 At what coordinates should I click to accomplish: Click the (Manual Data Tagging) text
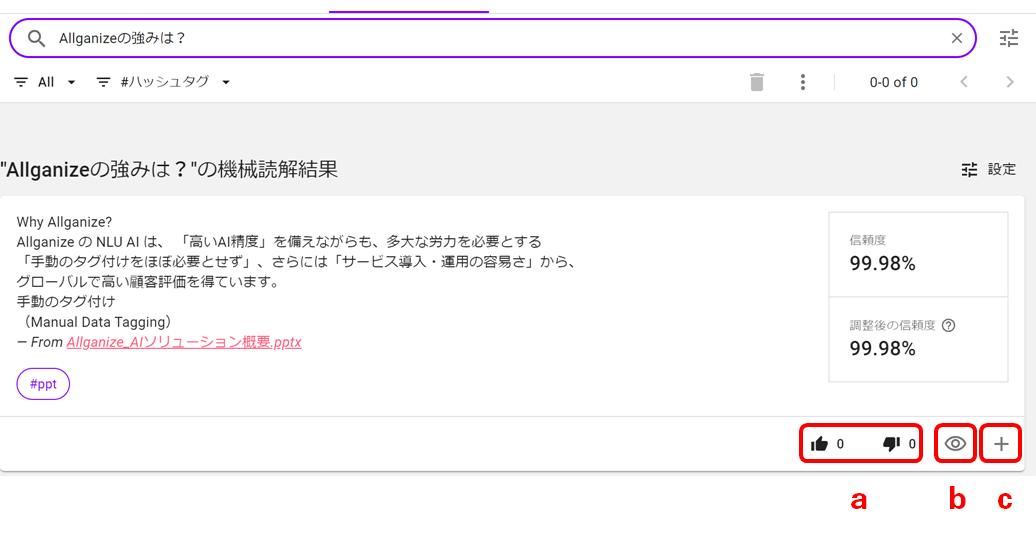pyautogui.click(x=96, y=322)
